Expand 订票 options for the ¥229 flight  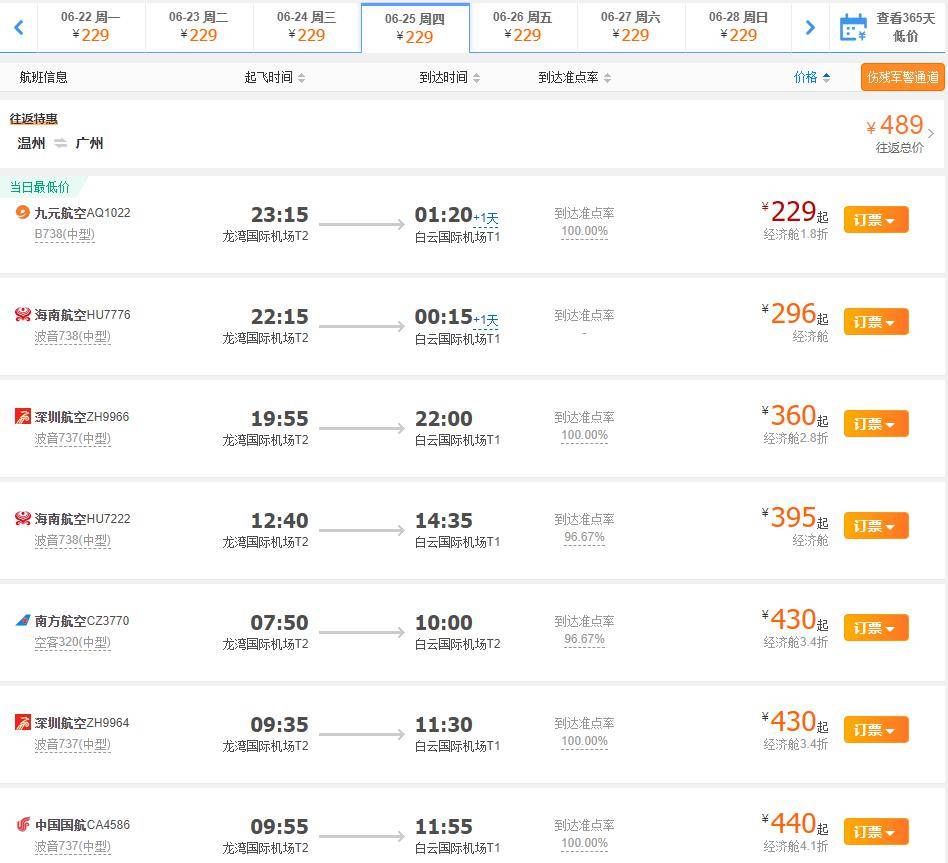tap(875, 220)
